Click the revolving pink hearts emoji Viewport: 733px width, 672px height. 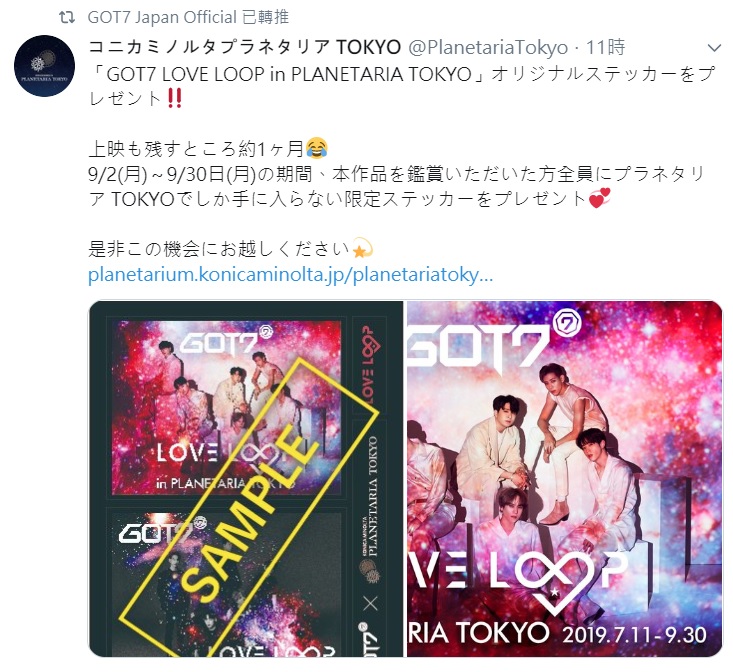coord(600,198)
